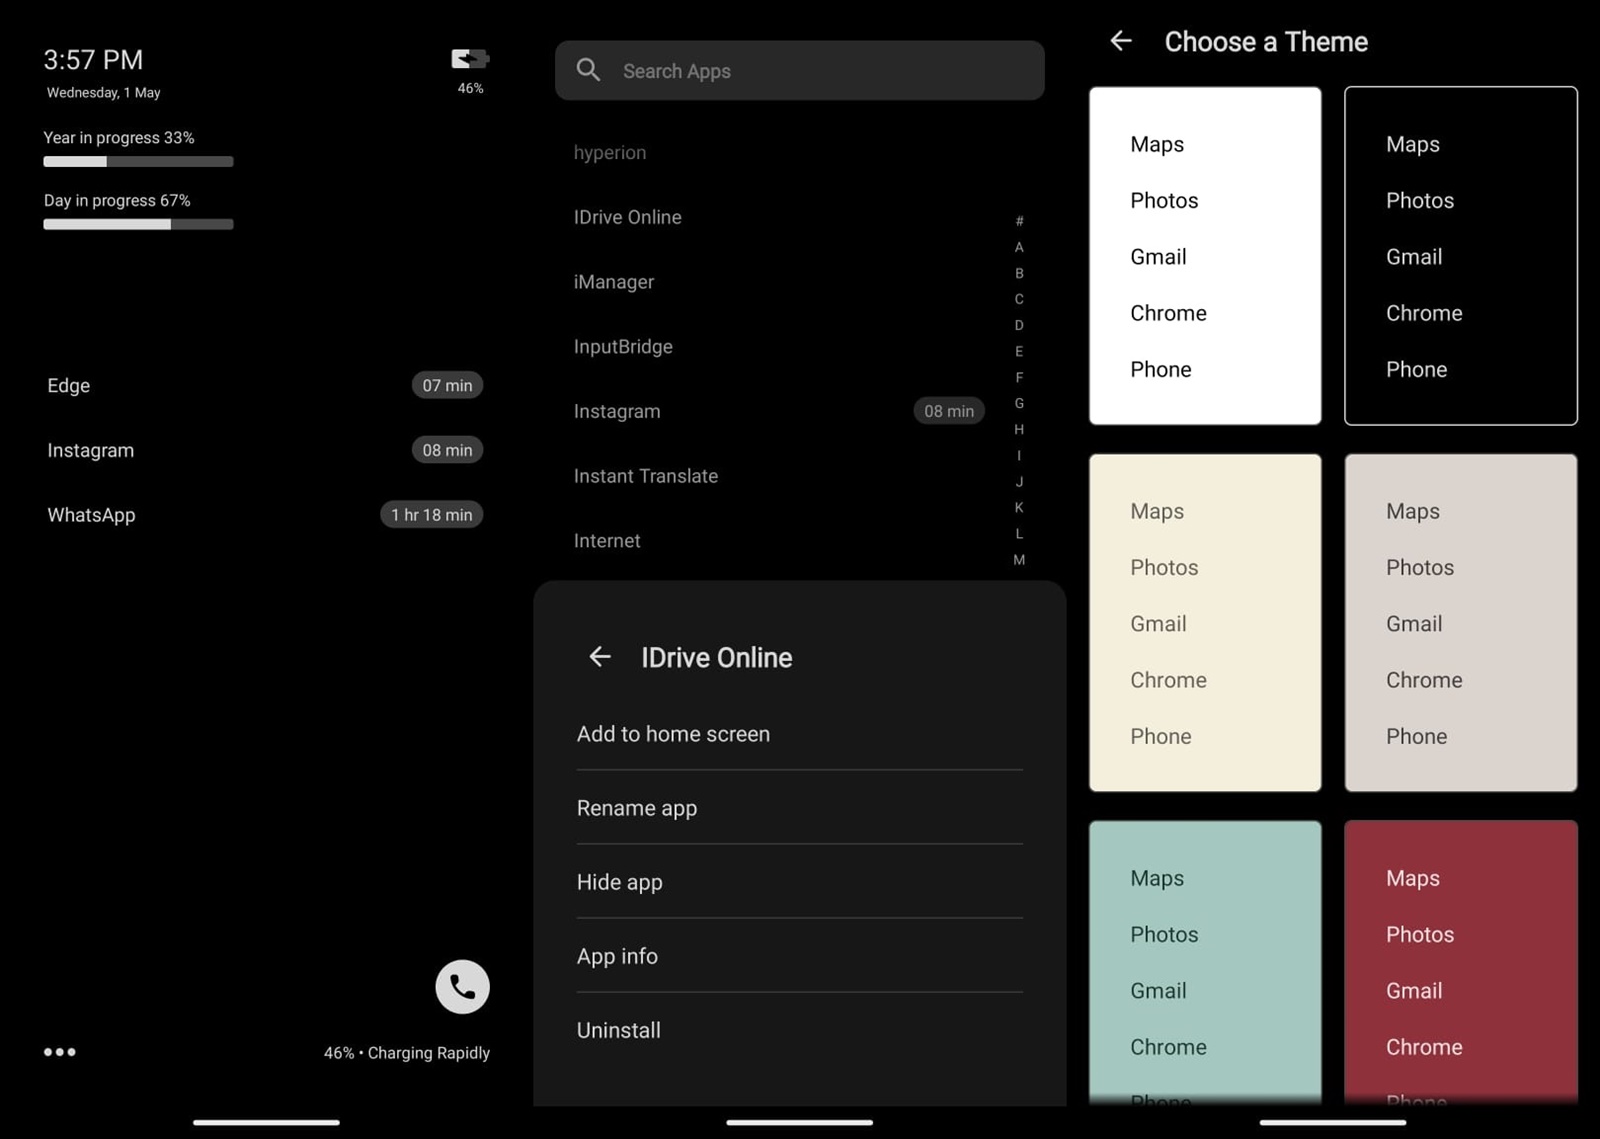This screenshot has height=1139, width=1600.
Task: Tap the phone dialer icon
Action: click(462, 987)
